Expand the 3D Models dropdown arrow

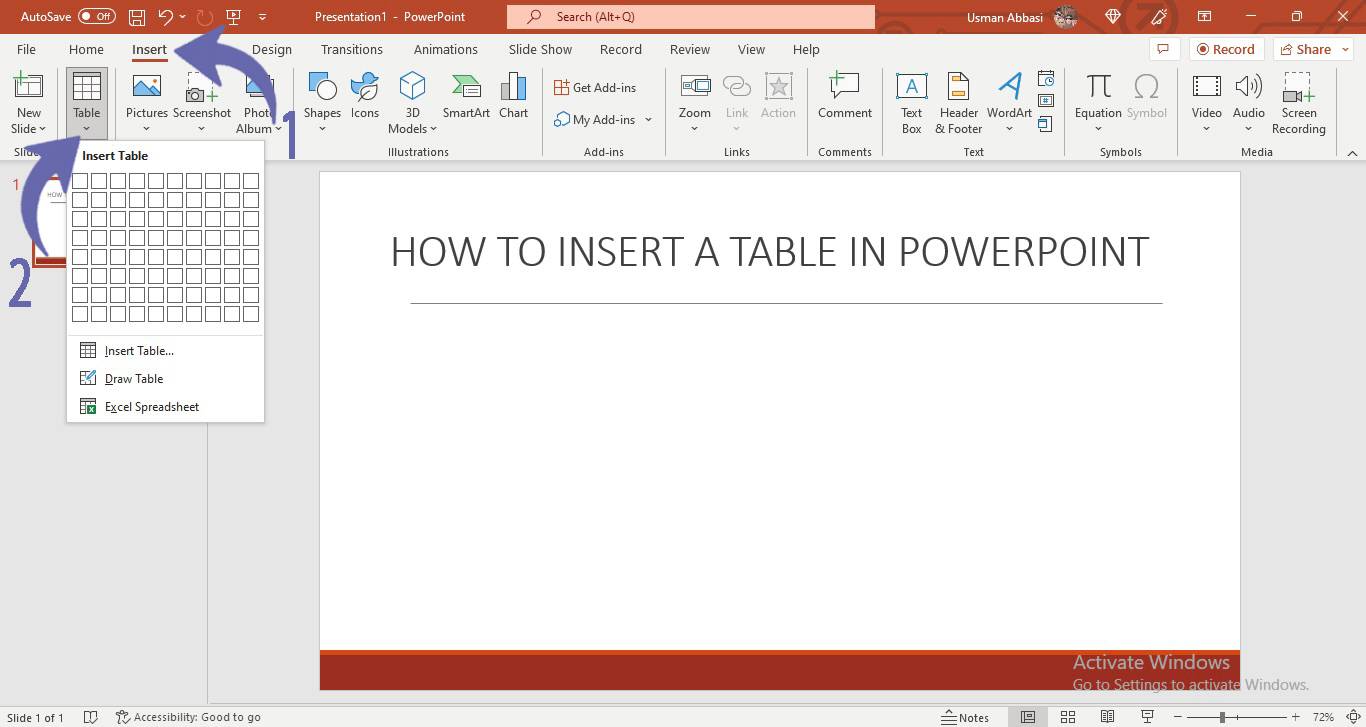(433, 129)
